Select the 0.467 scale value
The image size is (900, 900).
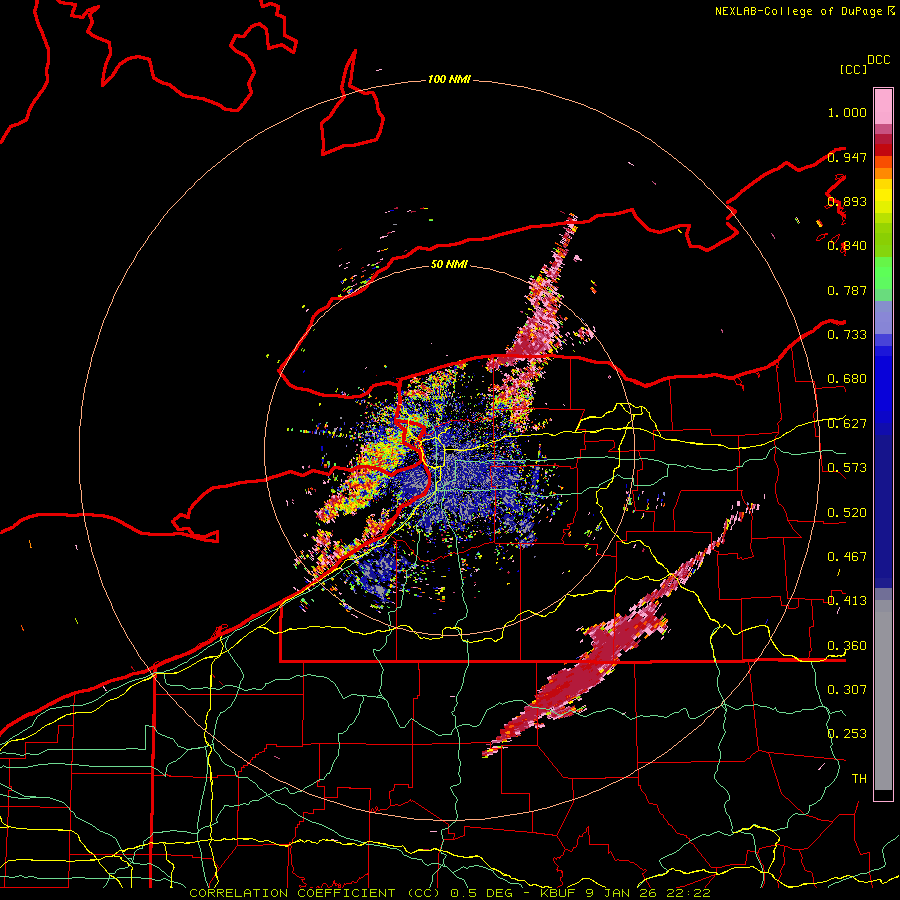pos(847,556)
